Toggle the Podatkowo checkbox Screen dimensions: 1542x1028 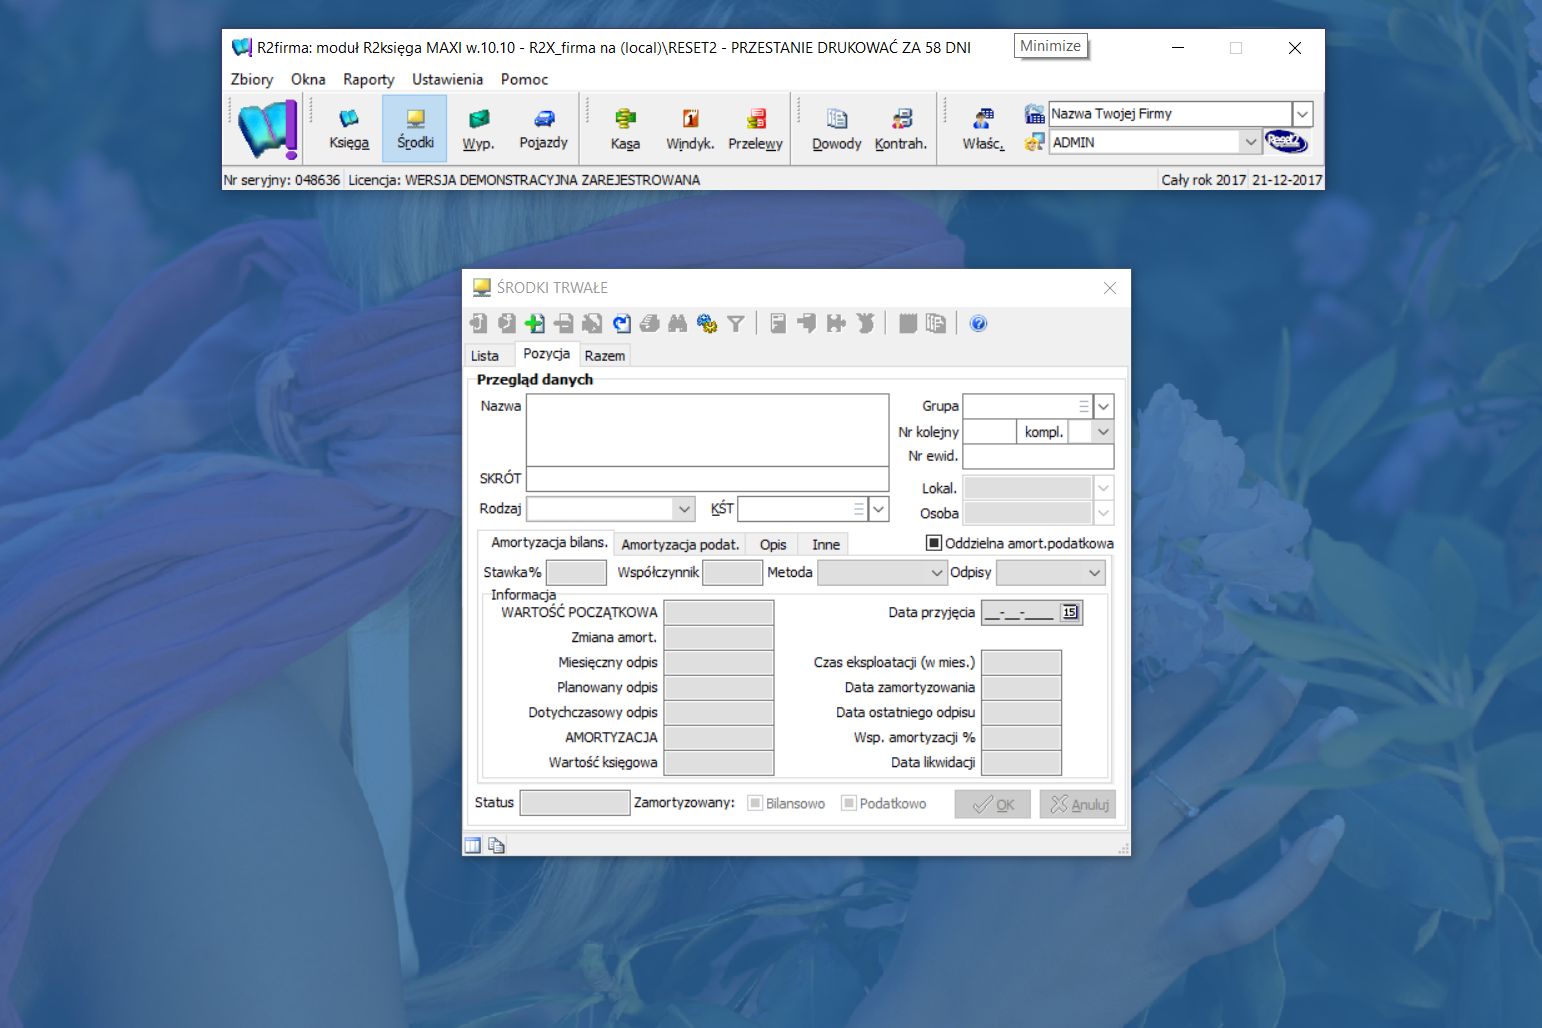pyautogui.click(x=849, y=803)
